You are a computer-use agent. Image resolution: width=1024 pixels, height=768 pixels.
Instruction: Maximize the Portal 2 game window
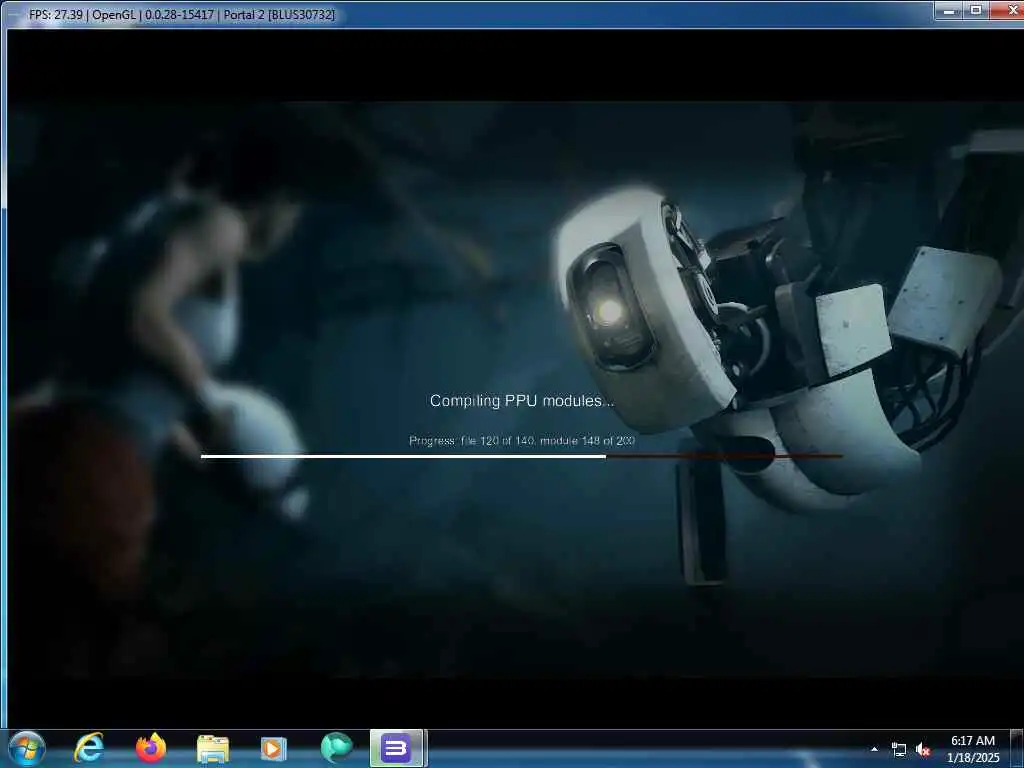tap(976, 10)
